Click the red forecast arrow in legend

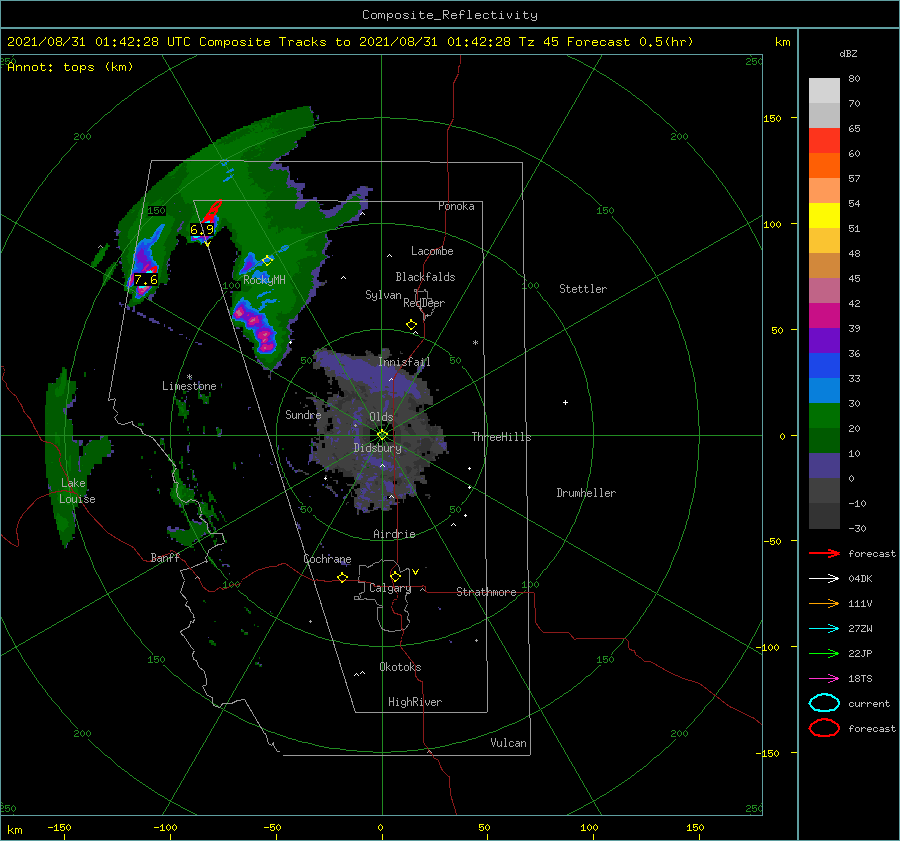[824, 553]
